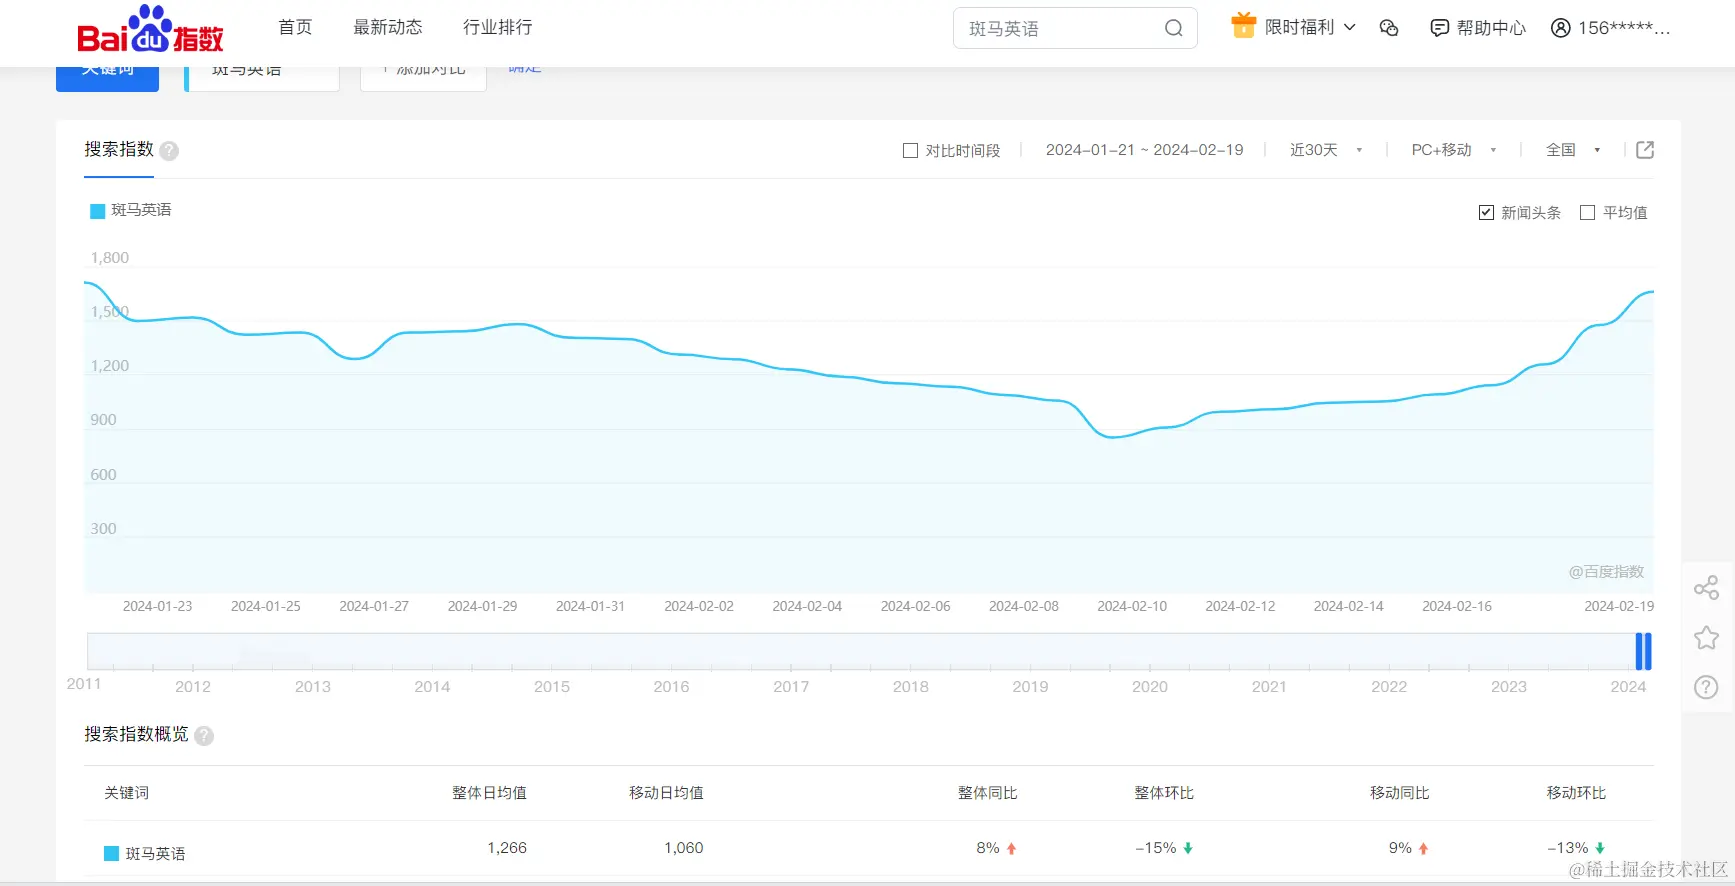1735x886 pixels.
Task: Click the 9% 移动同比 value
Action: coord(1400,848)
